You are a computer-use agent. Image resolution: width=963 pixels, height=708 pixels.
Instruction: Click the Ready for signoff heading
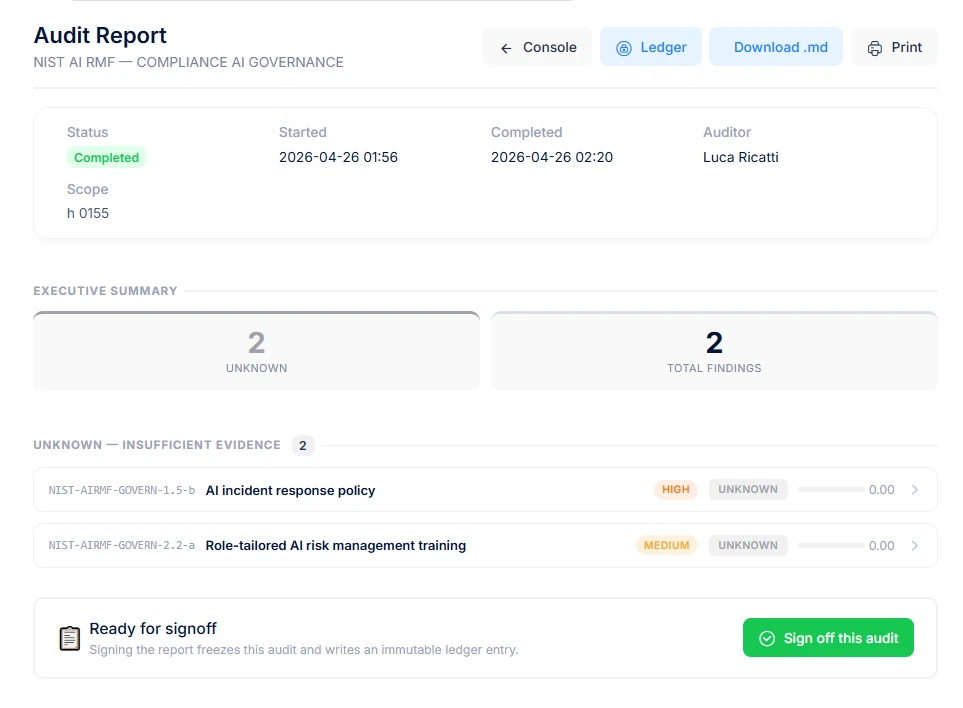pos(153,629)
